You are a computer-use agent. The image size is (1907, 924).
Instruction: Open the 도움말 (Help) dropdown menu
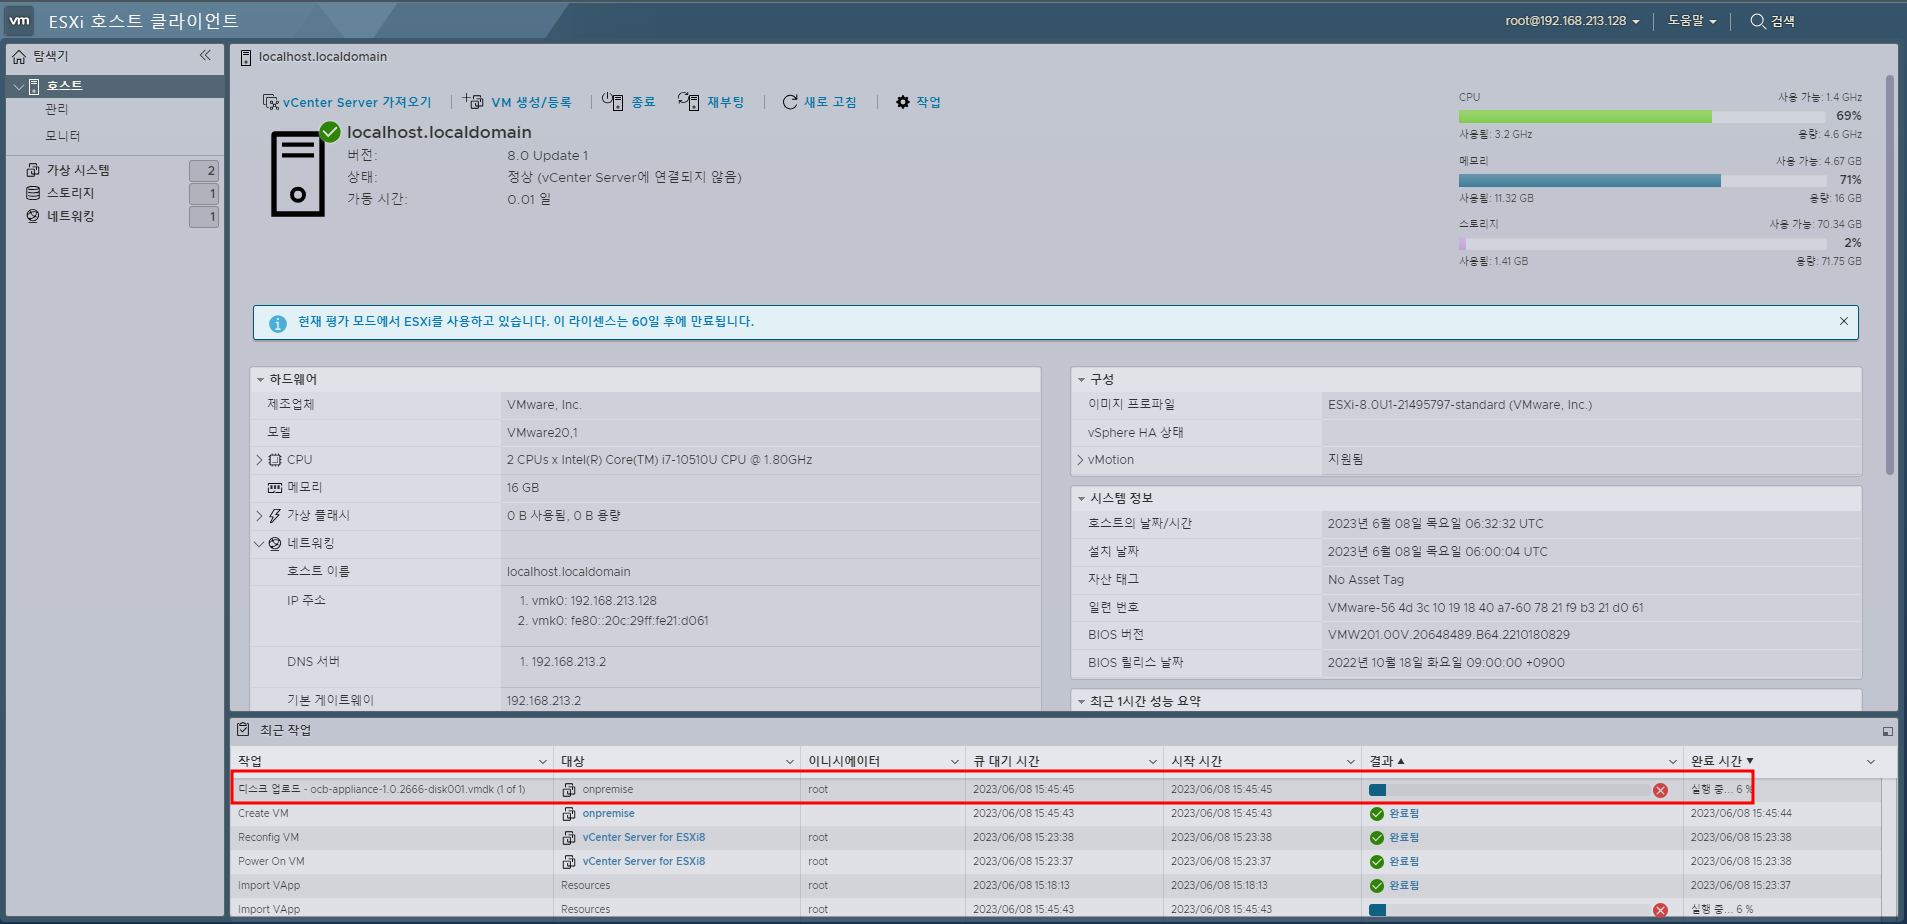pyautogui.click(x=1691, y=21)
